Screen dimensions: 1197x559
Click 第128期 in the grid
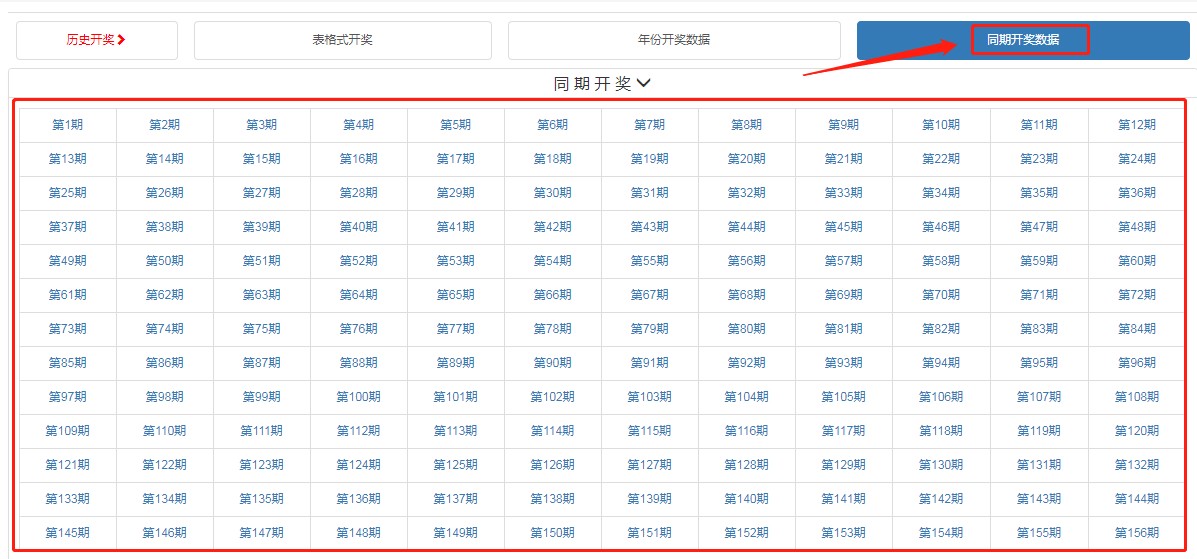[747, 465]
